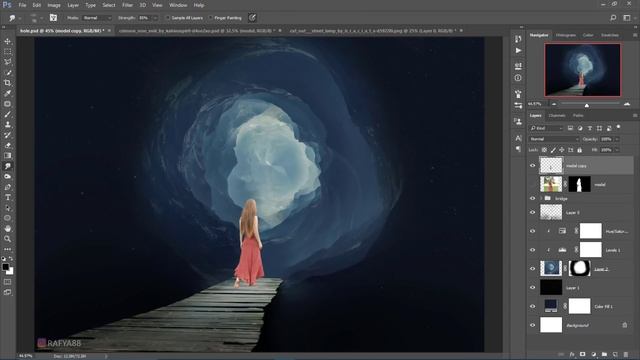Image resolution: width=640 pixels, height=360 pixels.
Task: Open the layer Opacity dropdown arrow
Action: coord(617,139)
